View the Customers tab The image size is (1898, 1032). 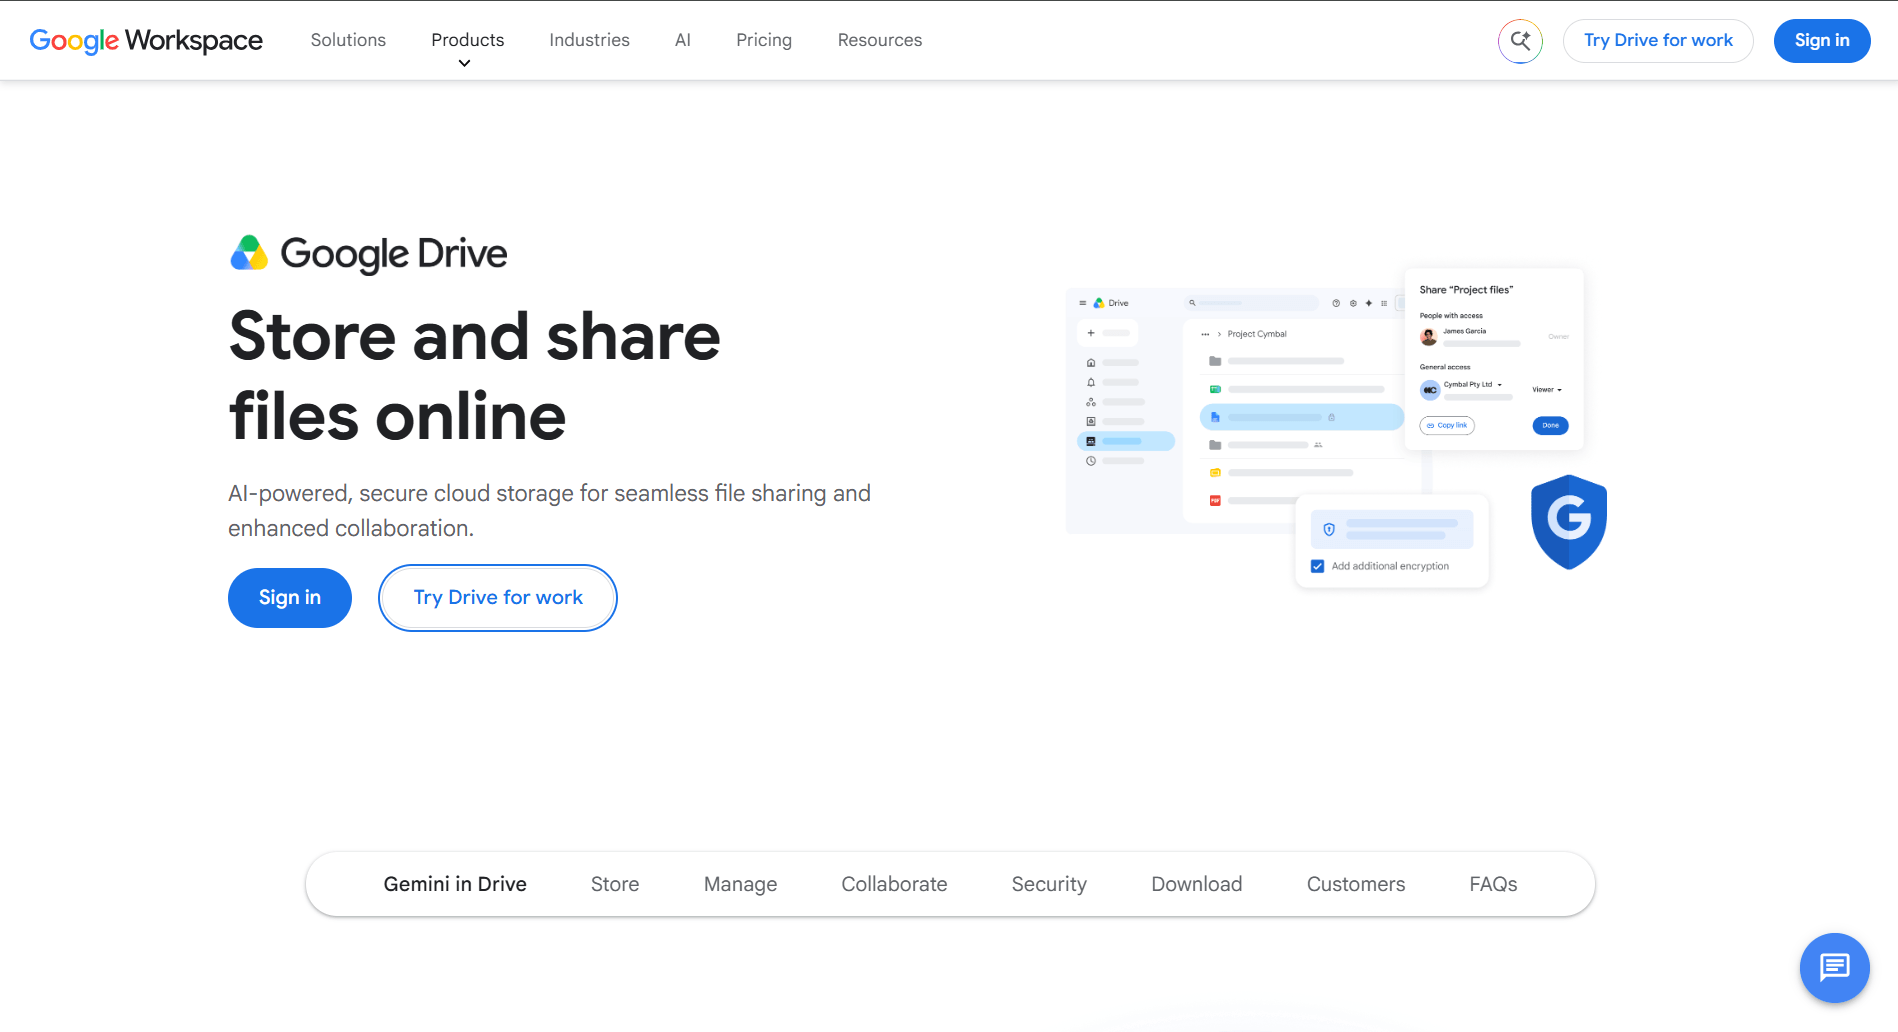(1356, 884)
